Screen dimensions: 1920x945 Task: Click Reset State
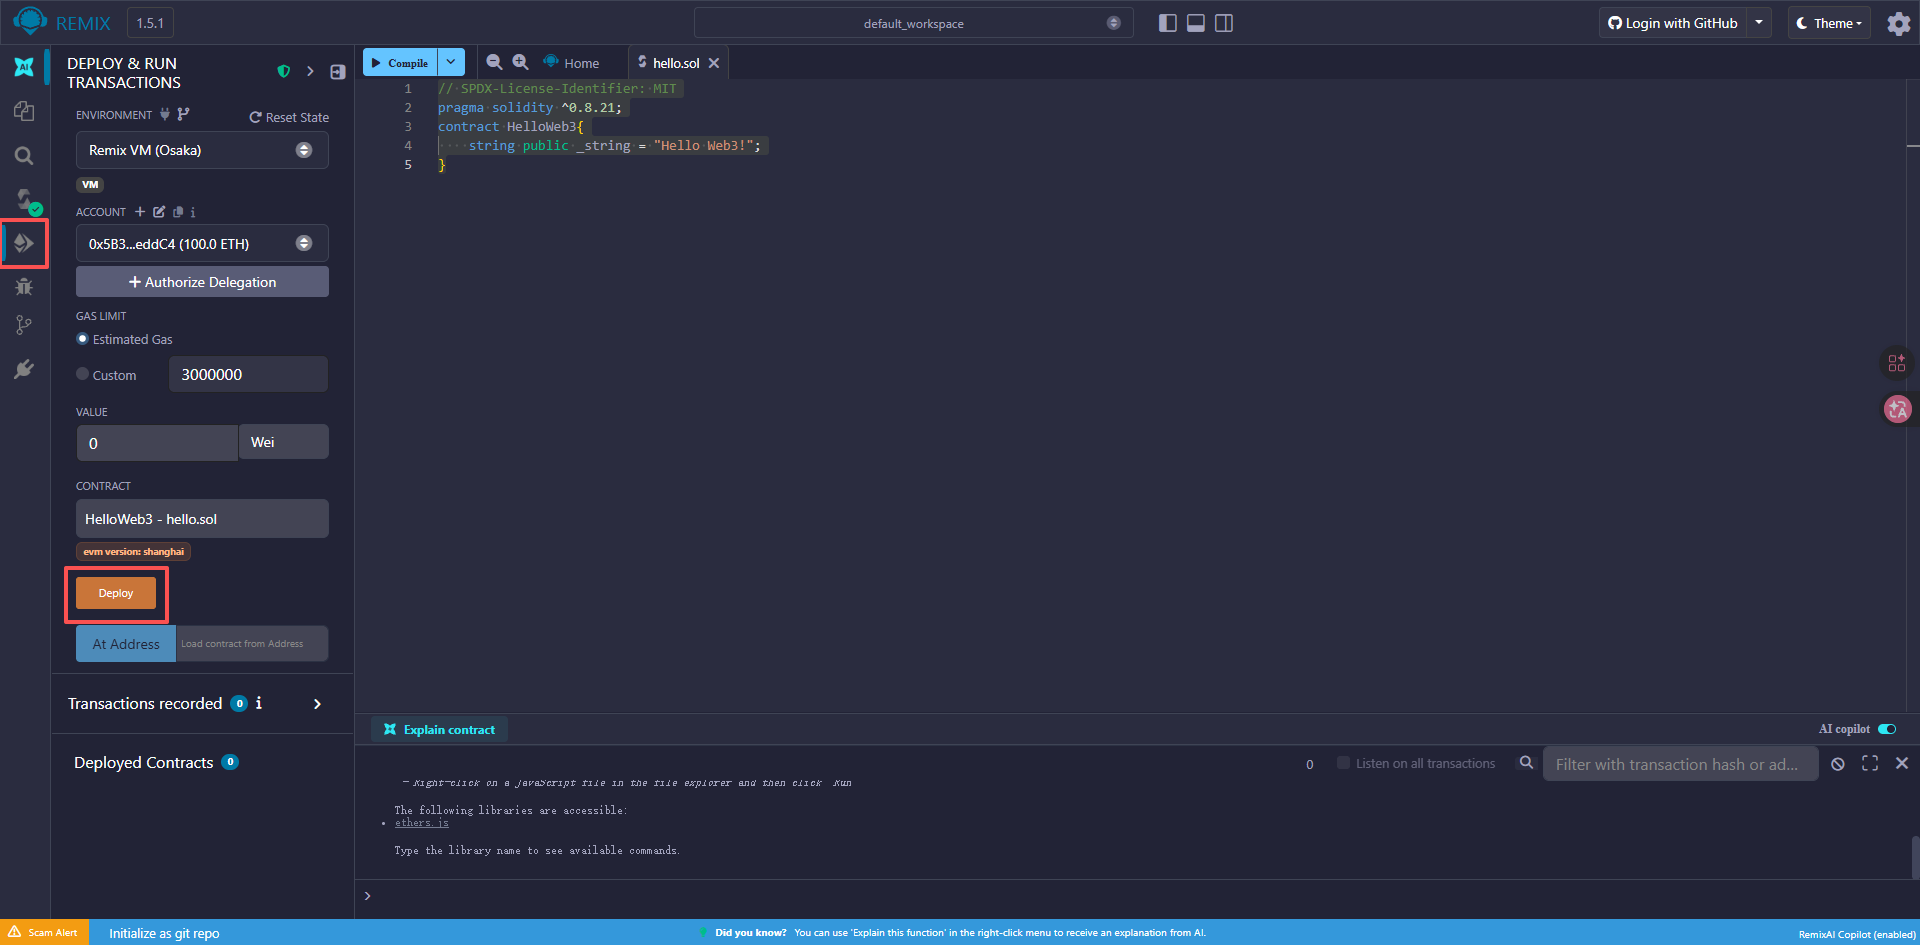pos(289,117)
